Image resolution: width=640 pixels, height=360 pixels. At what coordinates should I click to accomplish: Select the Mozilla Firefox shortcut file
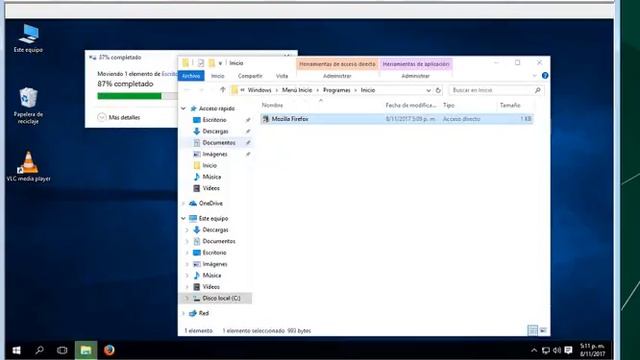[397, 119]
